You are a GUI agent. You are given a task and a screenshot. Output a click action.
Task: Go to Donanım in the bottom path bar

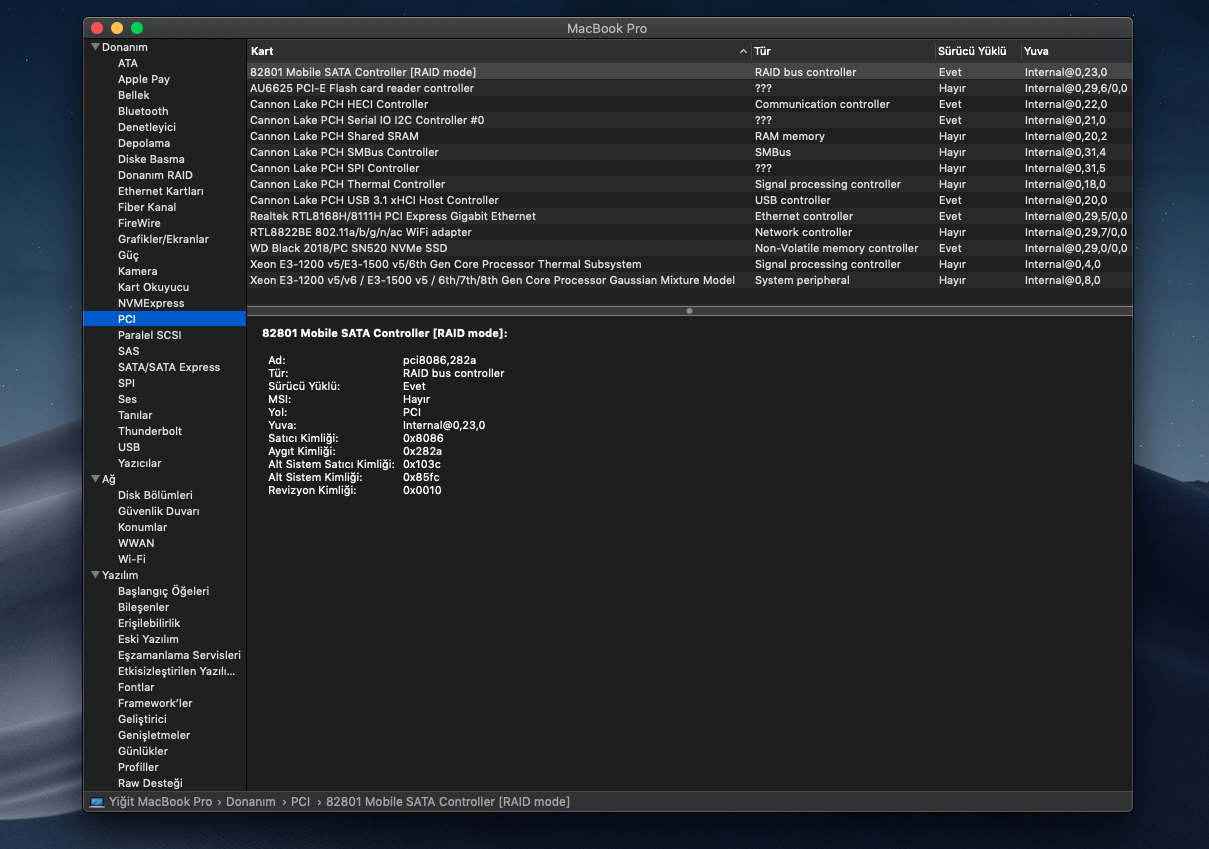251,802
